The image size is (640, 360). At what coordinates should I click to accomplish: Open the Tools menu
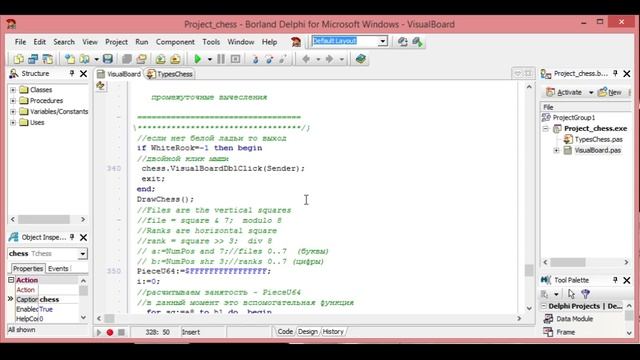click(211, 42)
